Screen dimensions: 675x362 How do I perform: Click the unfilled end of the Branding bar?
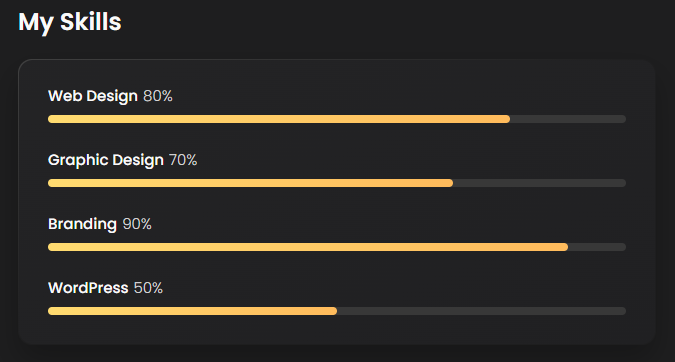(597, 247)
